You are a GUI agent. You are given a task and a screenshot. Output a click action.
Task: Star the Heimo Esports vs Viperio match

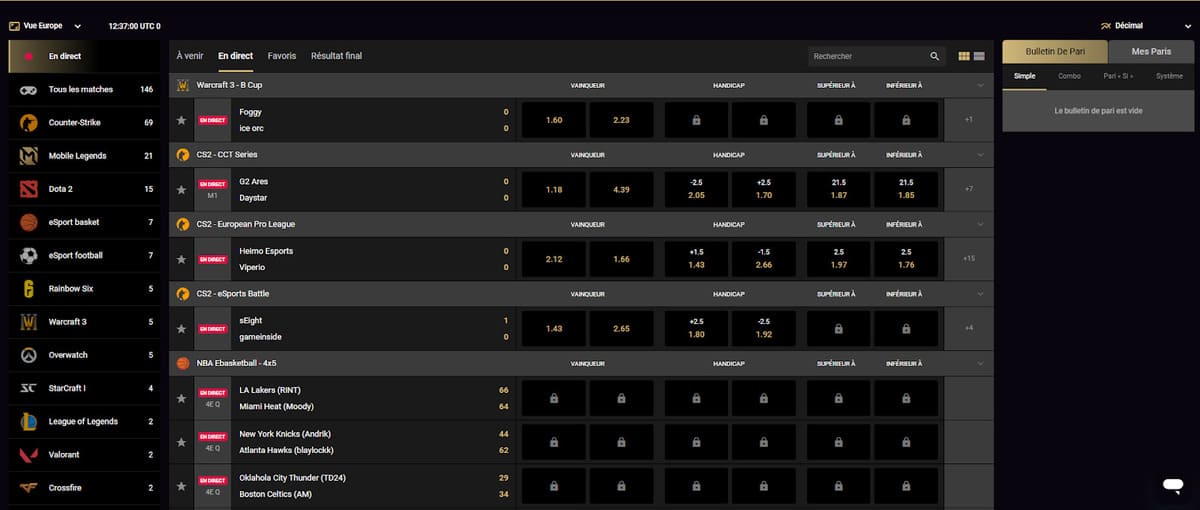point(181,259)
